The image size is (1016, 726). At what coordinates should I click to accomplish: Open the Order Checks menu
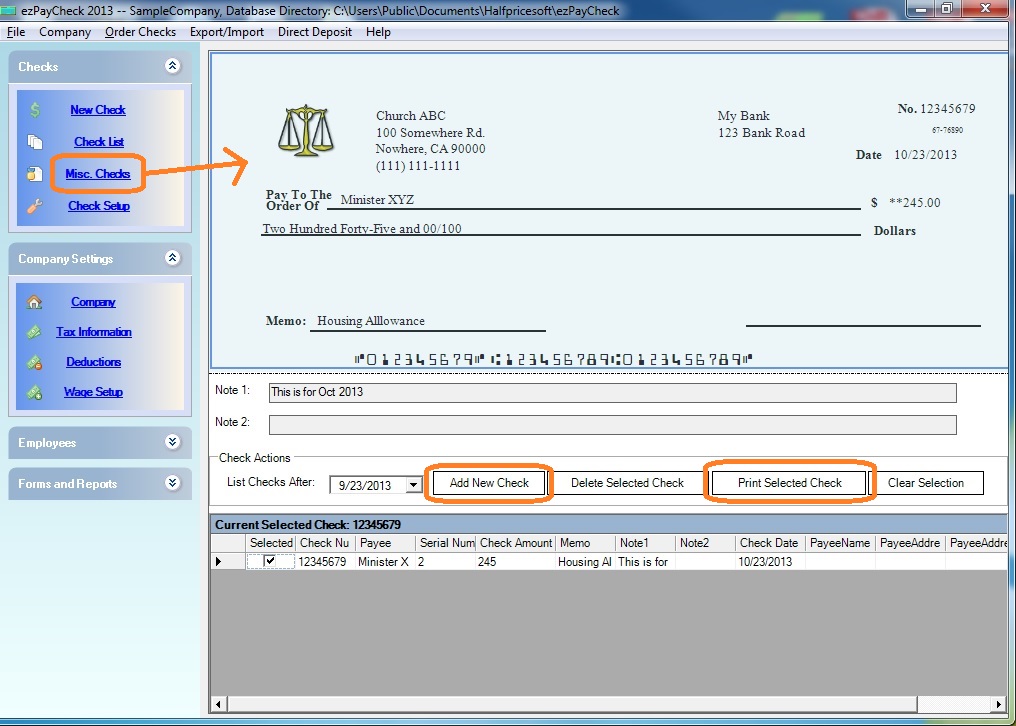pyautogui.click(x=140, y=32)
